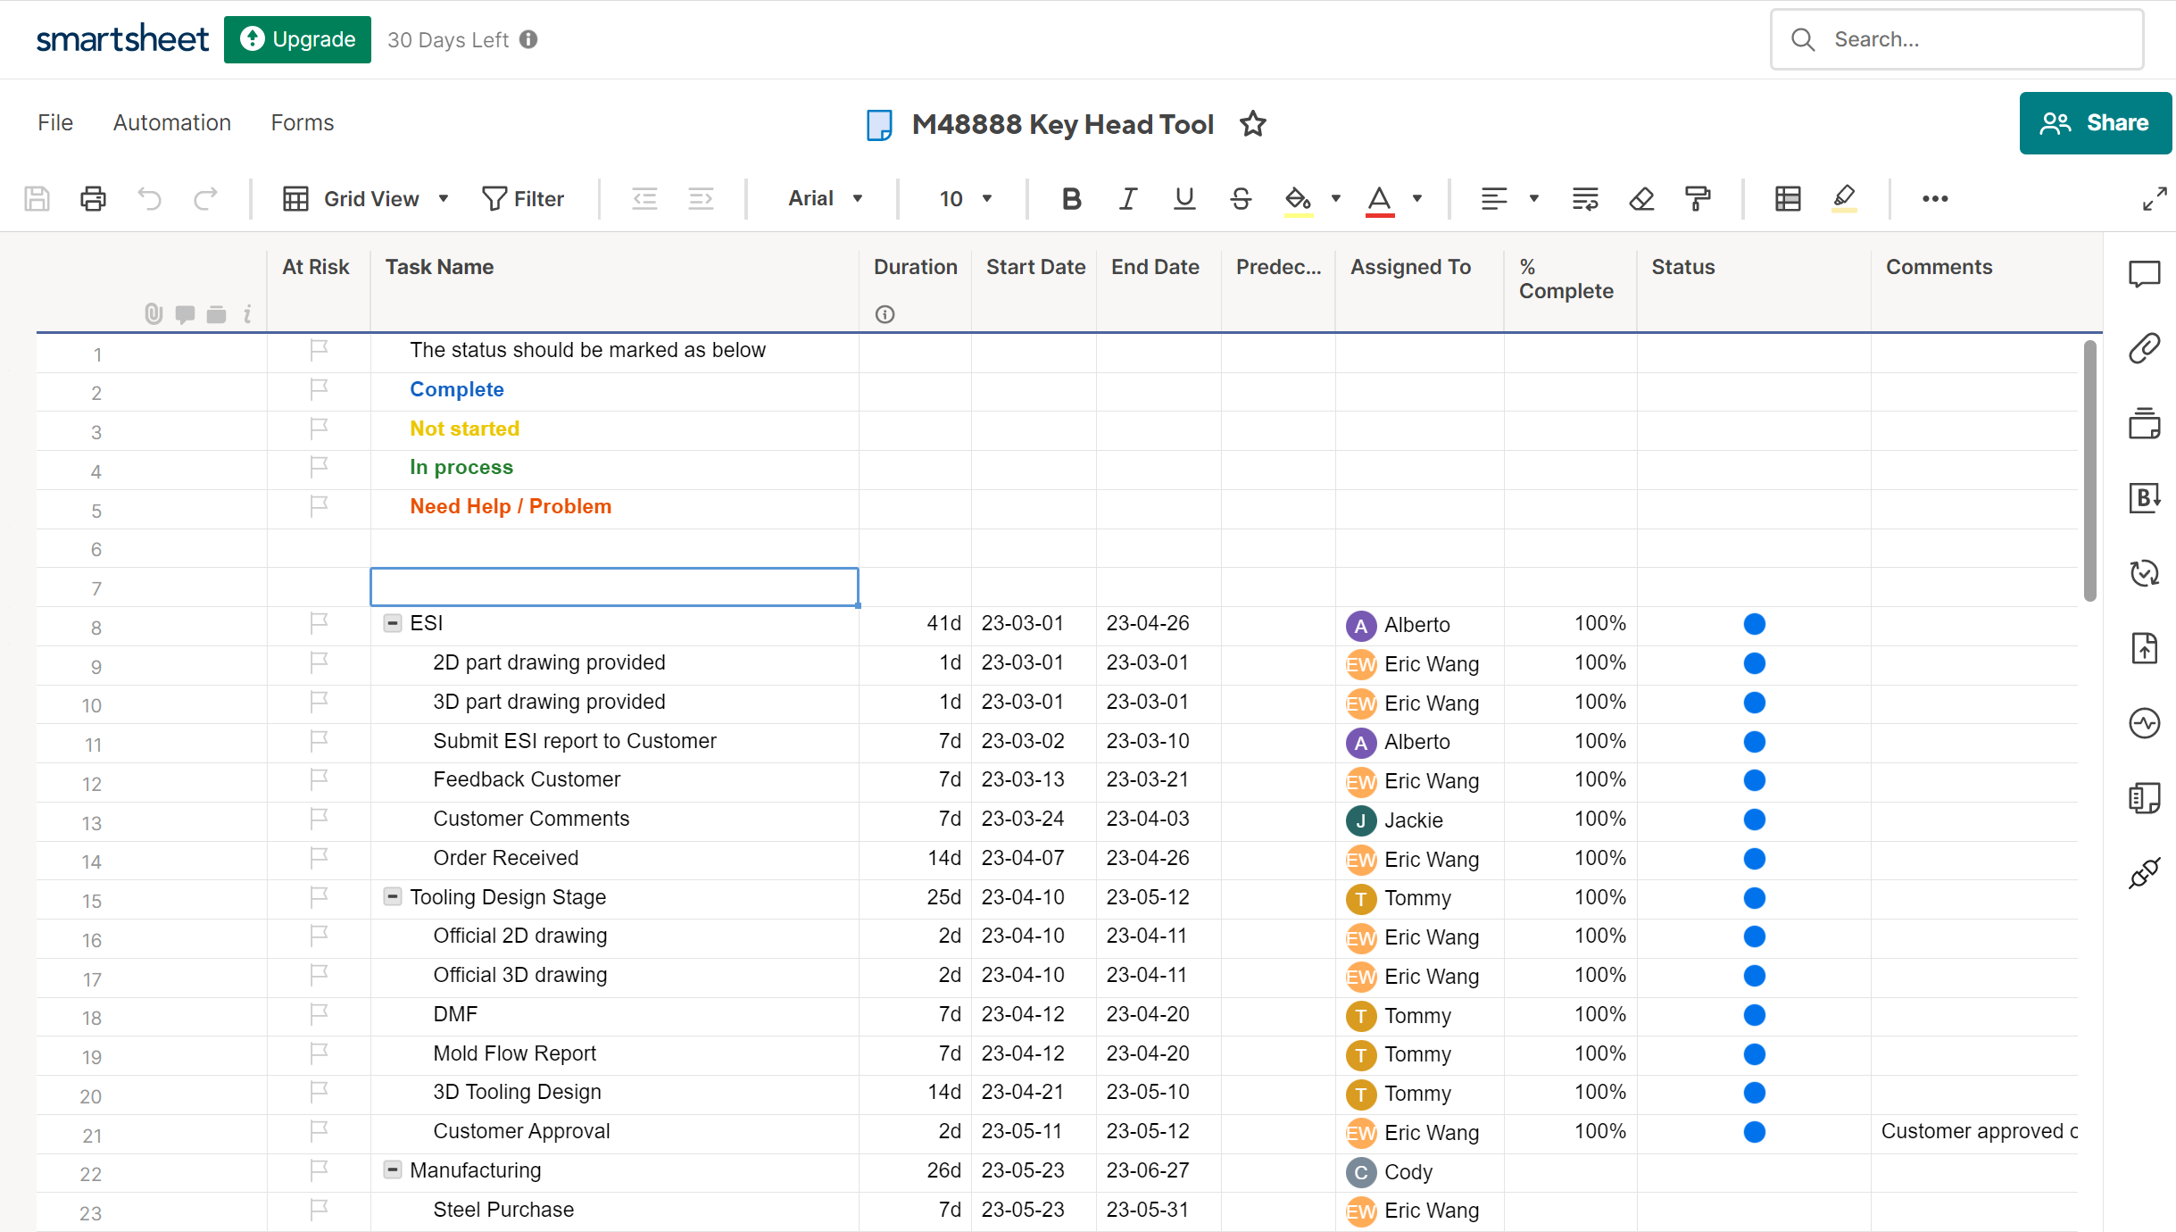Click the sheet title M48888 Key Head Tool
Screen dimensions: 2176x1232
[1062, 124]
